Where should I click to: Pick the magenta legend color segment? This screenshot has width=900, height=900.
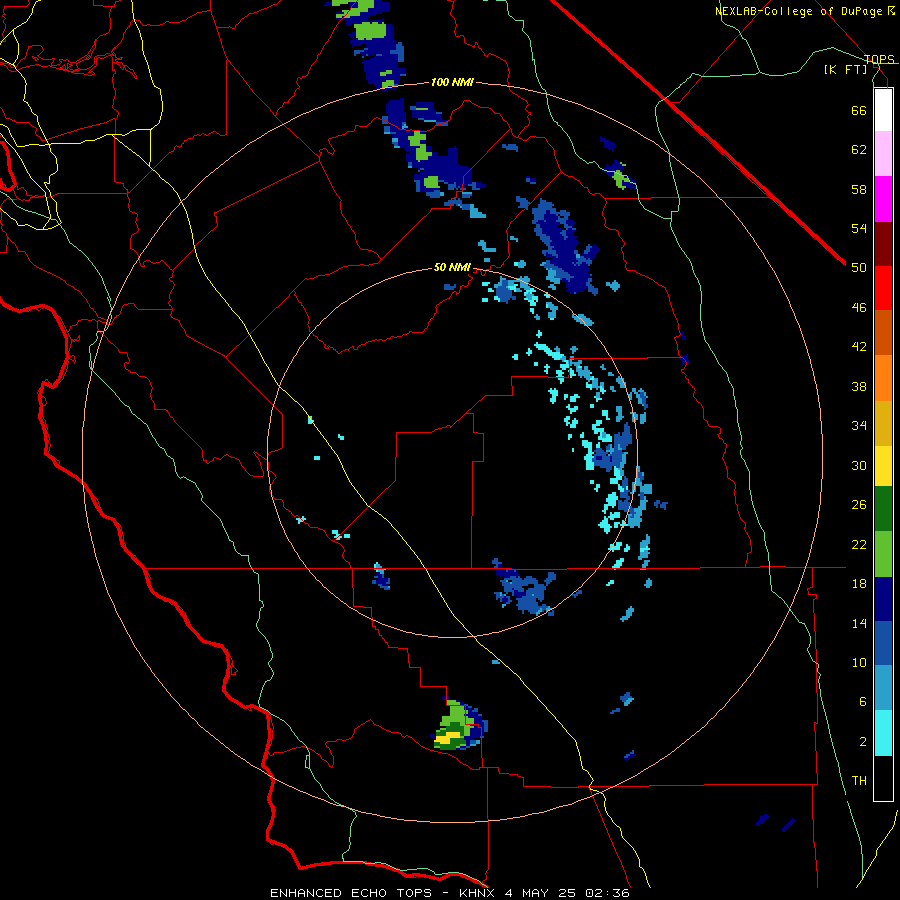[x=883, y=199]
